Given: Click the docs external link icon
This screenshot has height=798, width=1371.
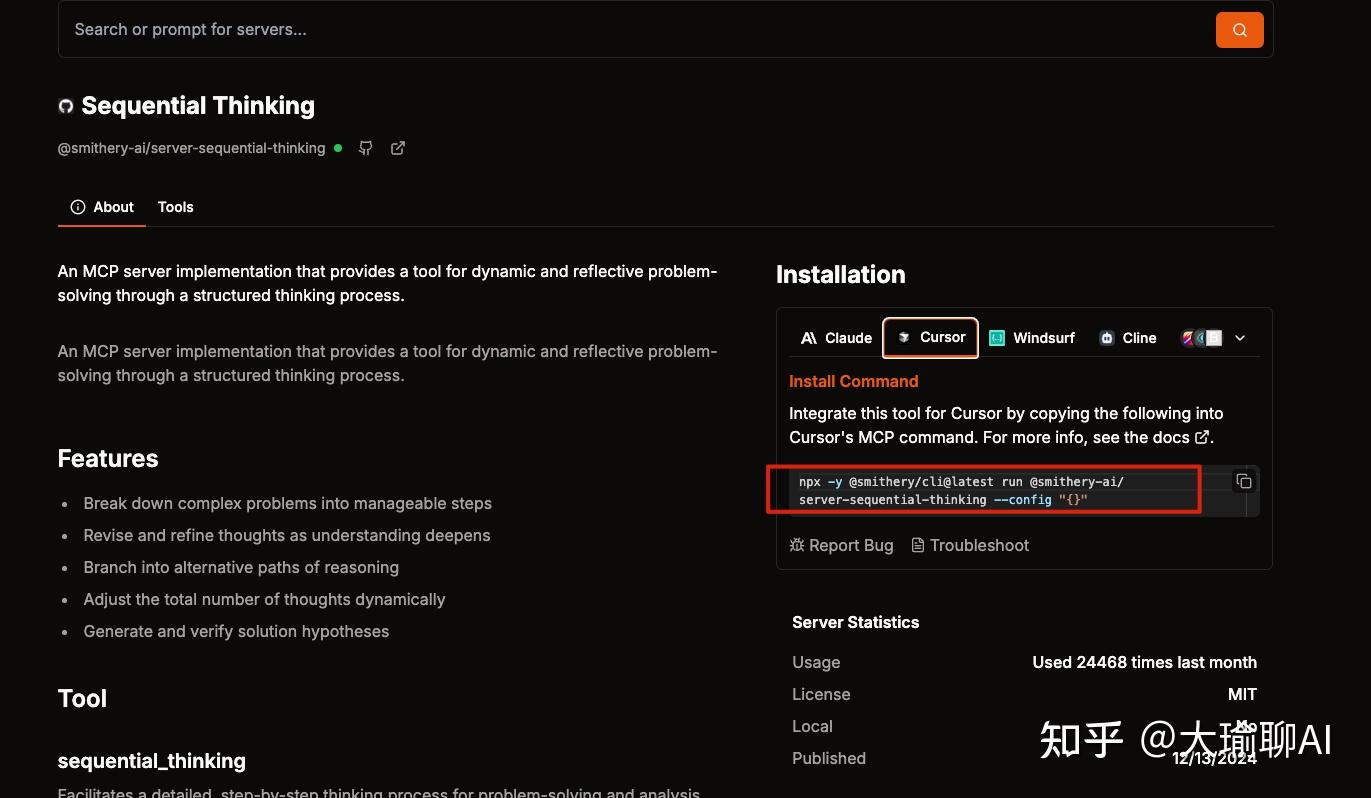Looking at the screenshot, I should tap(1203, 437).
